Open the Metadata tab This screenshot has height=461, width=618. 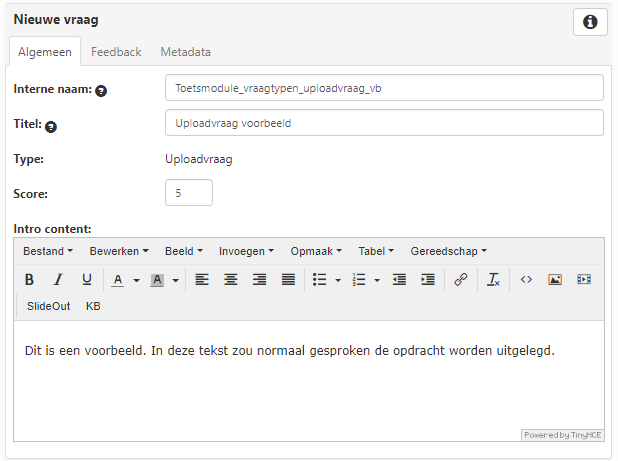(185, 52)
